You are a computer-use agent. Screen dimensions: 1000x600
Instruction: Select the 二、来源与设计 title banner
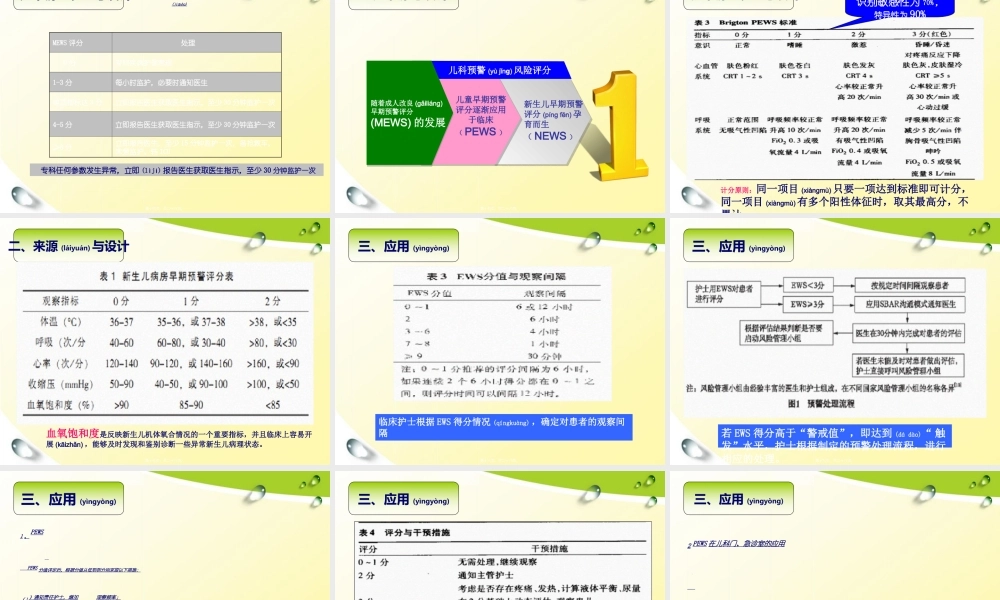coord(68,243)
